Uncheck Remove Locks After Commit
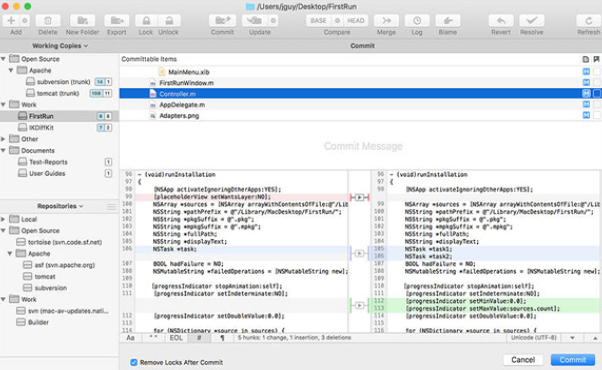Image resolution: width=602 pixels, height=370 pixels. click(x=134, y=362)
